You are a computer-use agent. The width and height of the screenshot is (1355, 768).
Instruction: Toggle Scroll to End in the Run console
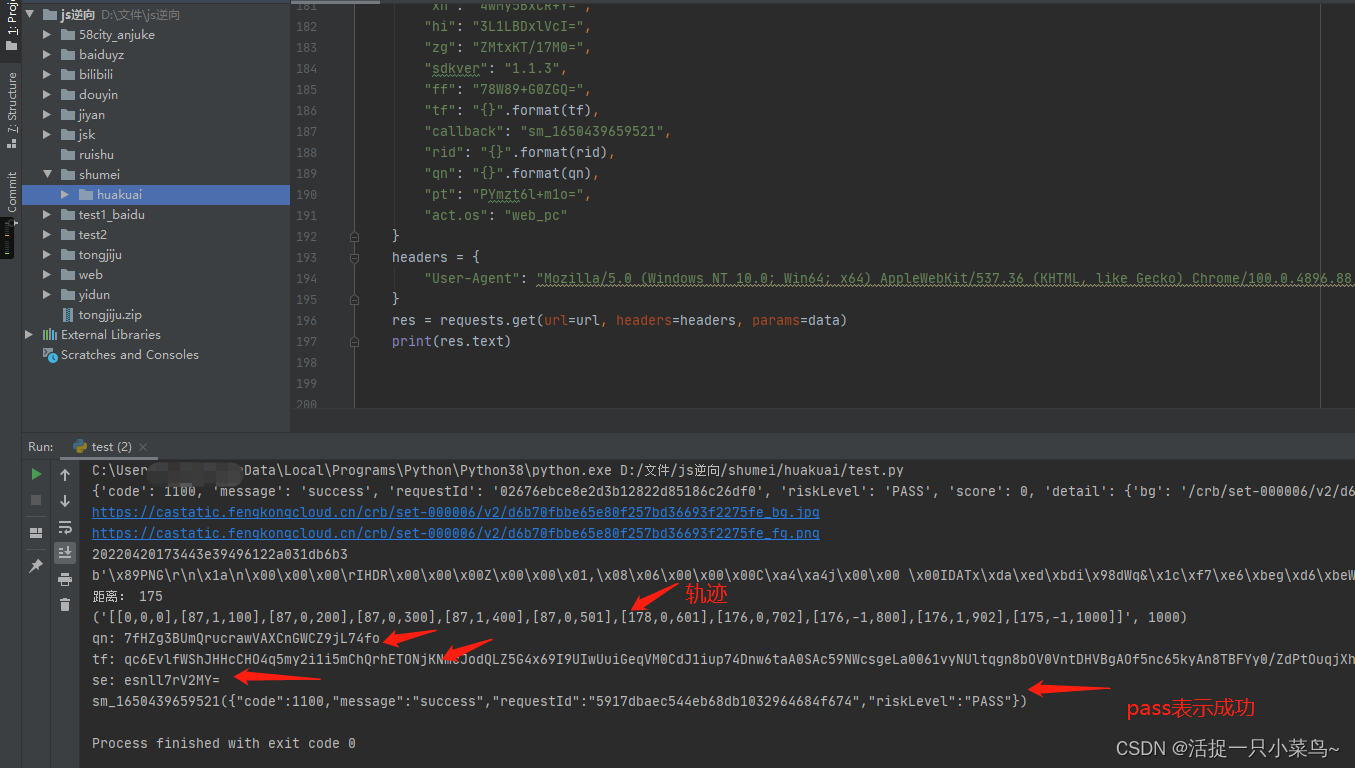point(65,552)
